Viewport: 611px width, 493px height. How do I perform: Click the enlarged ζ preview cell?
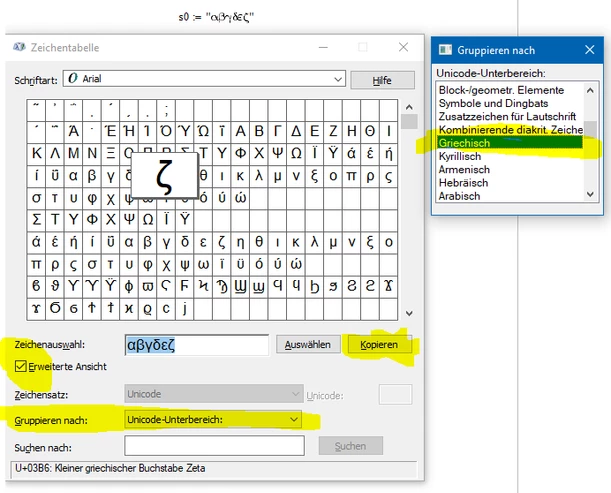164,175
